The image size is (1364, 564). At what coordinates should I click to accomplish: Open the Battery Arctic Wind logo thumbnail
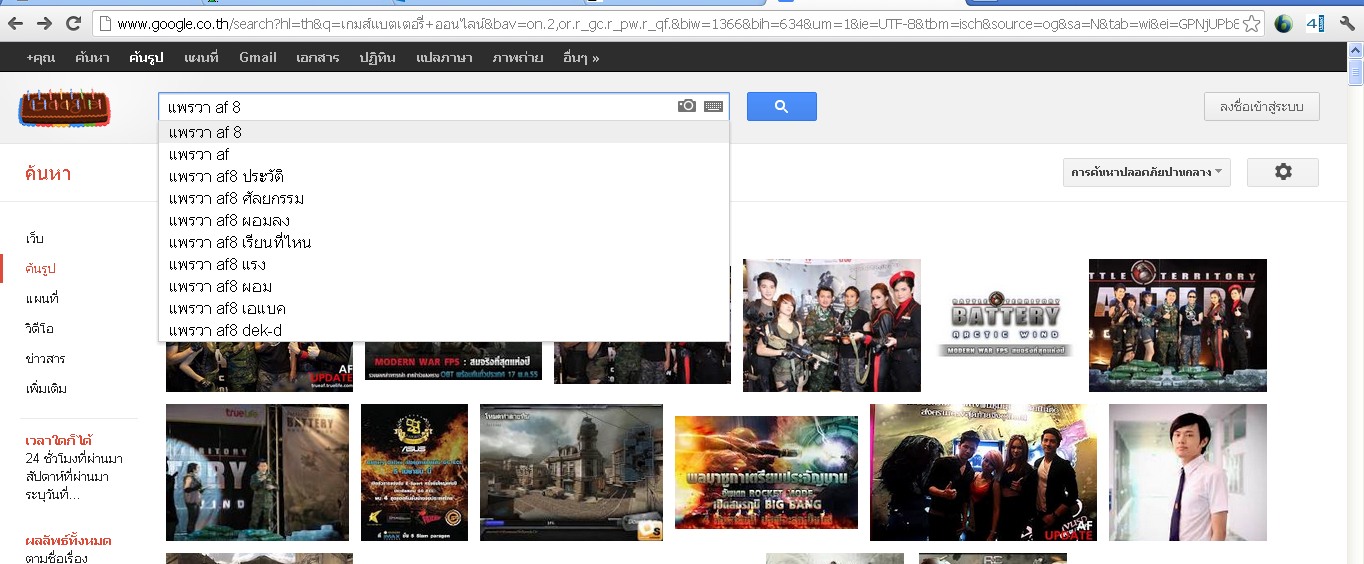[1005, 324]
